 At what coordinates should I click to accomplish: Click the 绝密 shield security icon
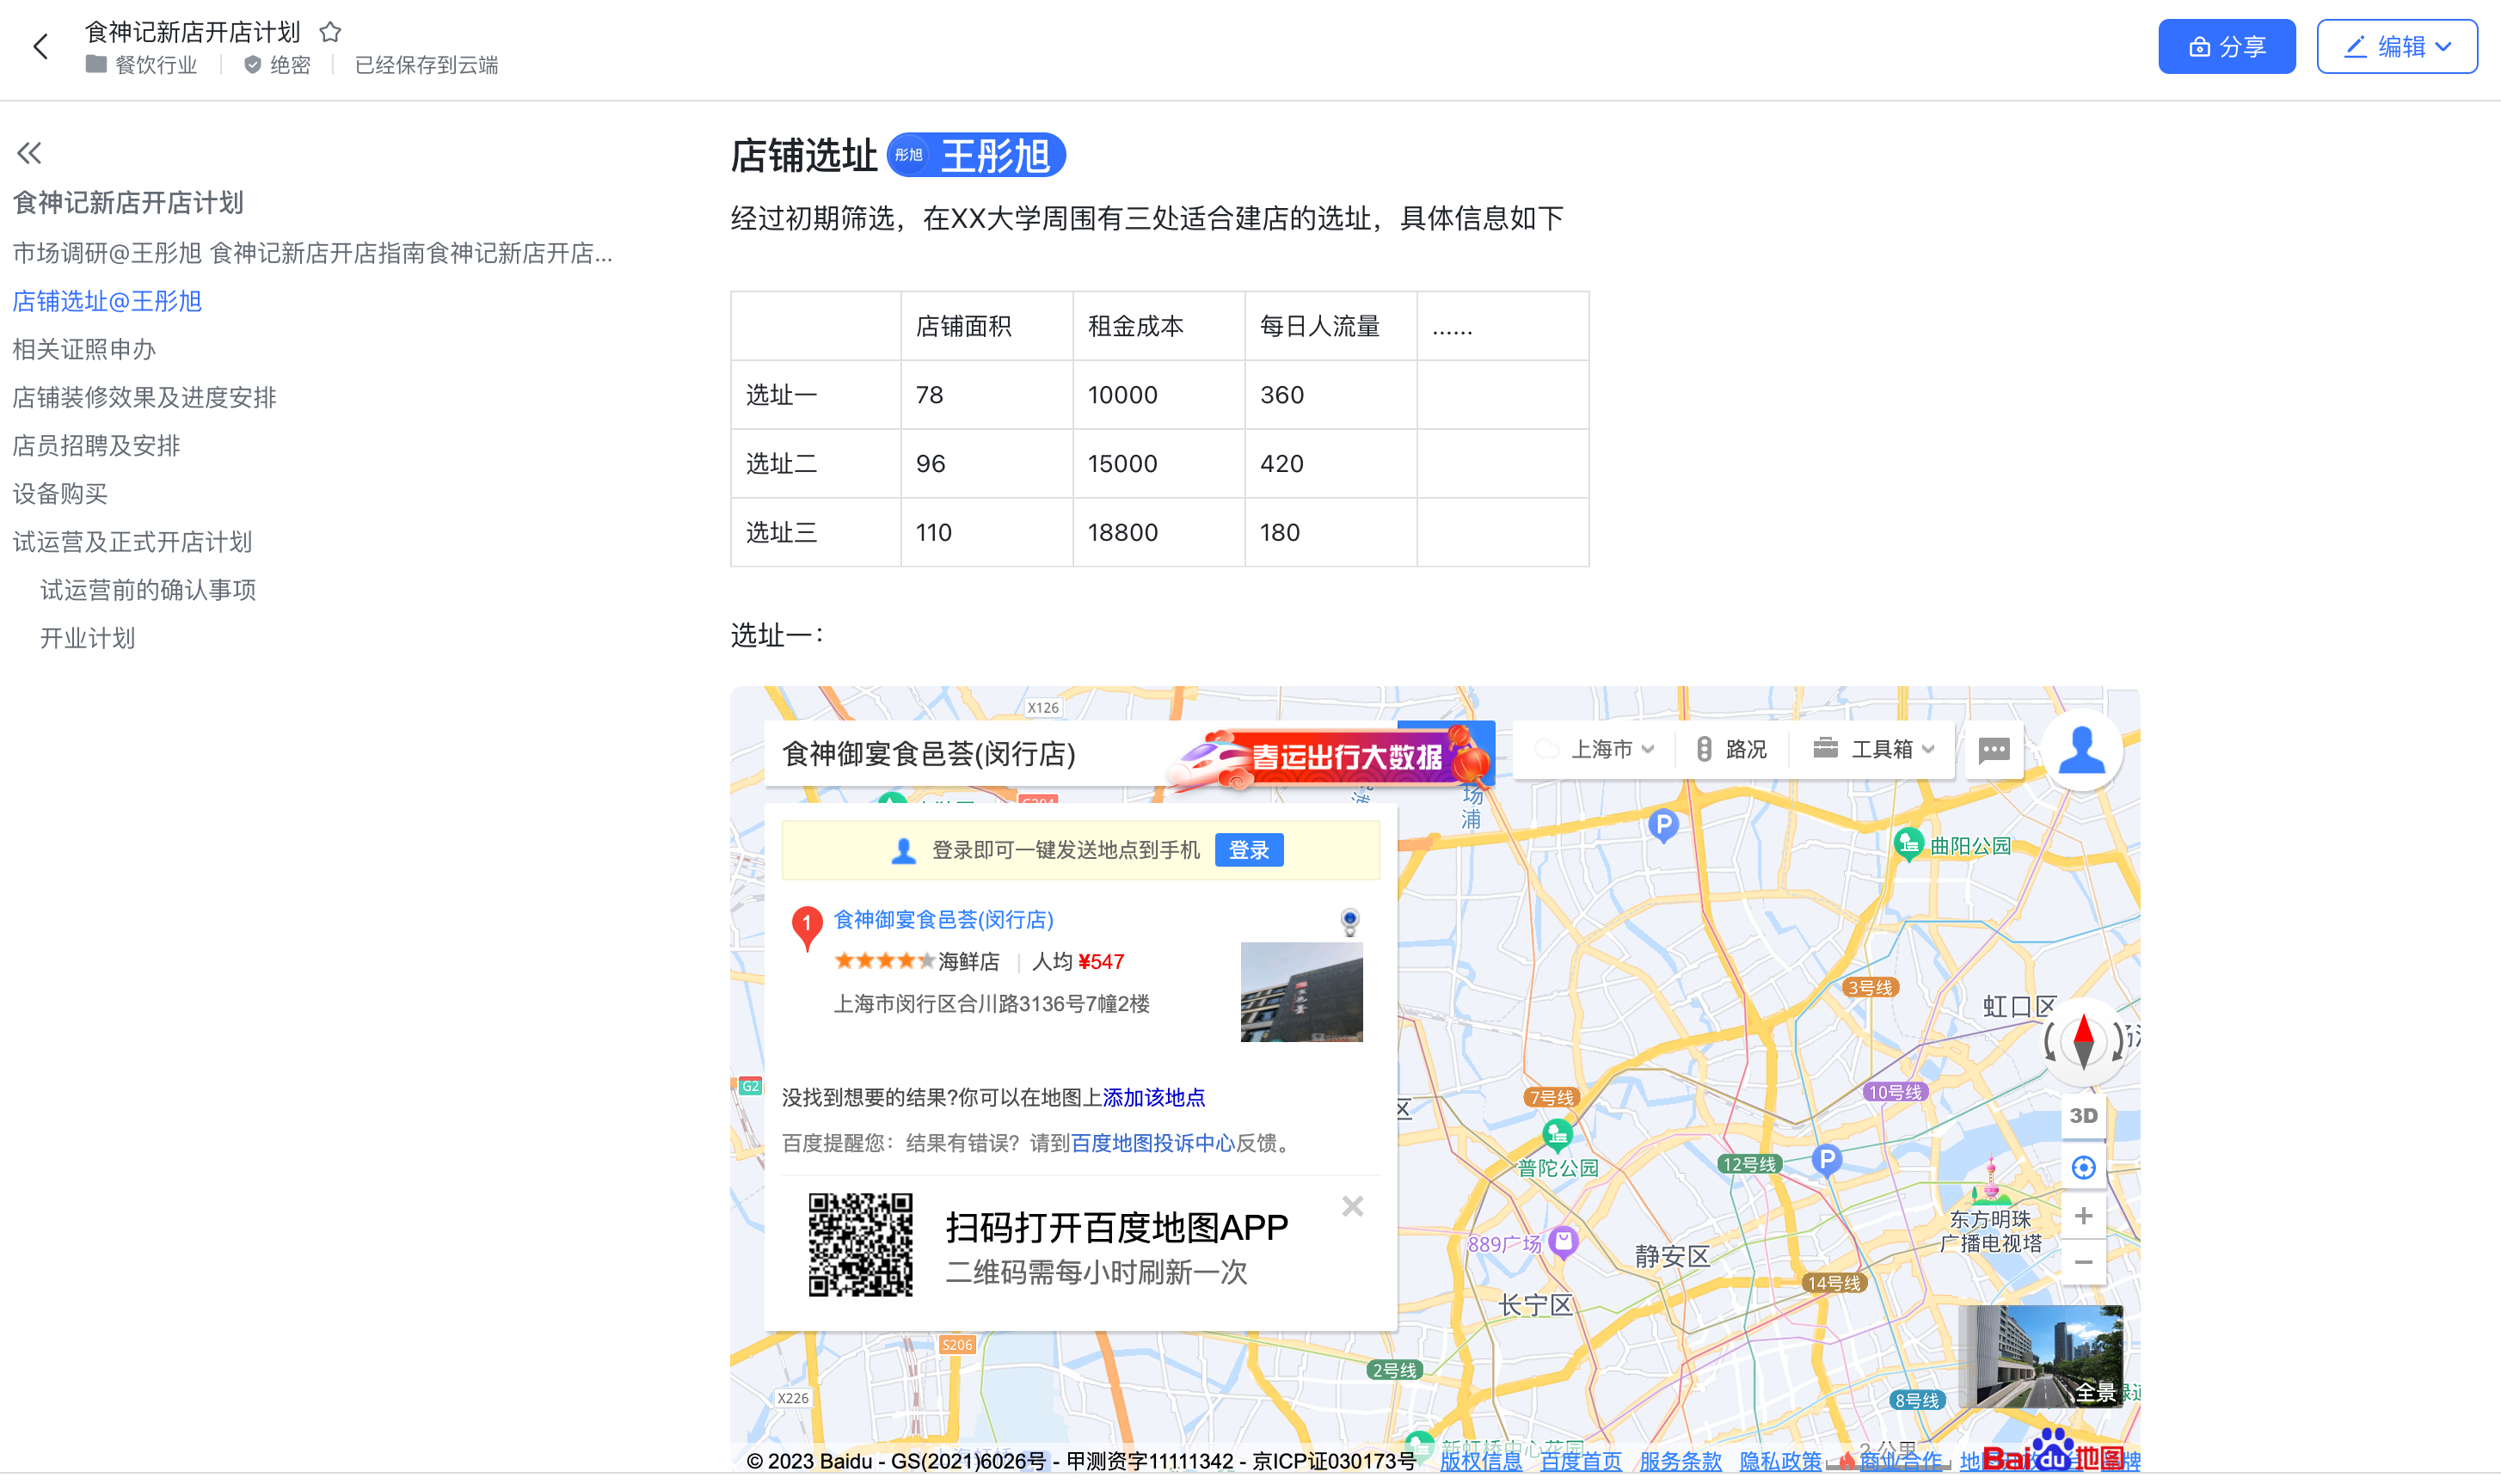(253, 65)
